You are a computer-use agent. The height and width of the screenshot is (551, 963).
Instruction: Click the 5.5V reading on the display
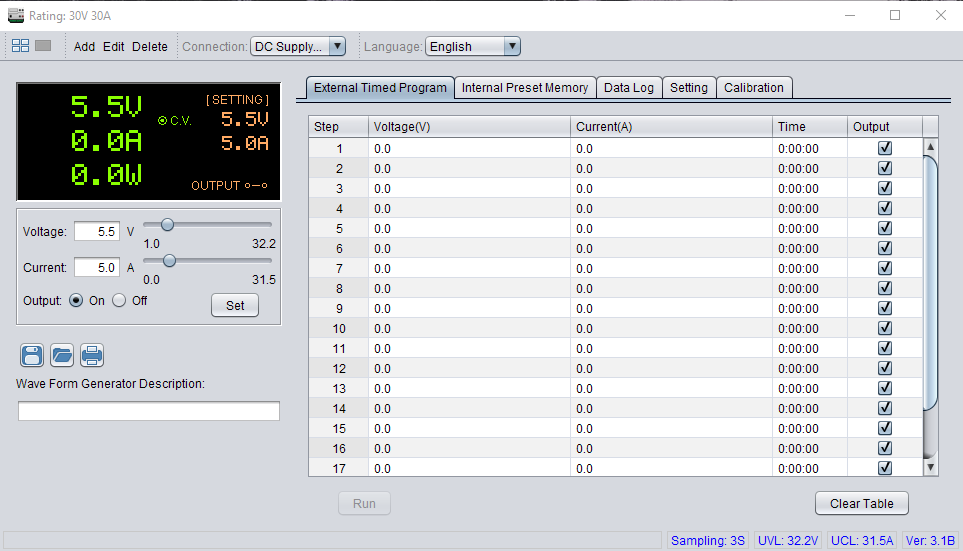106,107
